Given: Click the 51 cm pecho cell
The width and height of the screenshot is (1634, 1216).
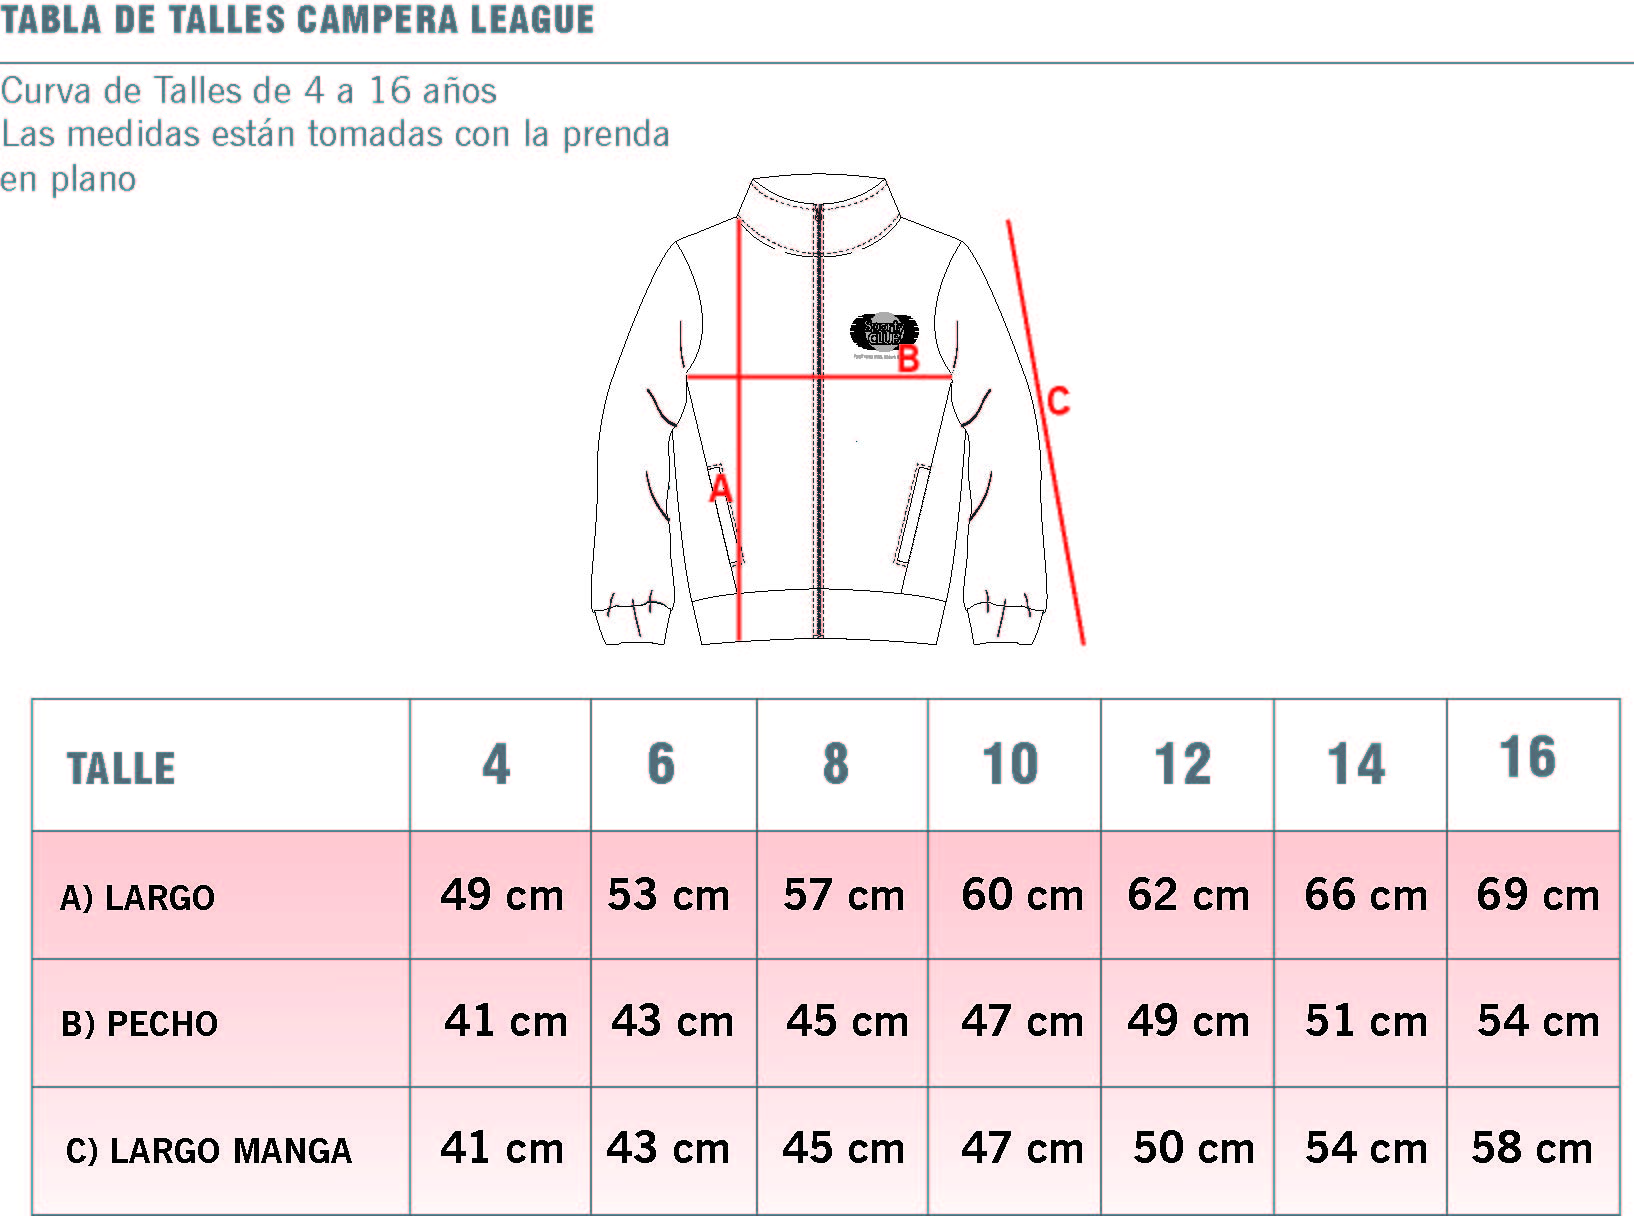Looking at the screenshot, I should [x=1365, y=1021].
